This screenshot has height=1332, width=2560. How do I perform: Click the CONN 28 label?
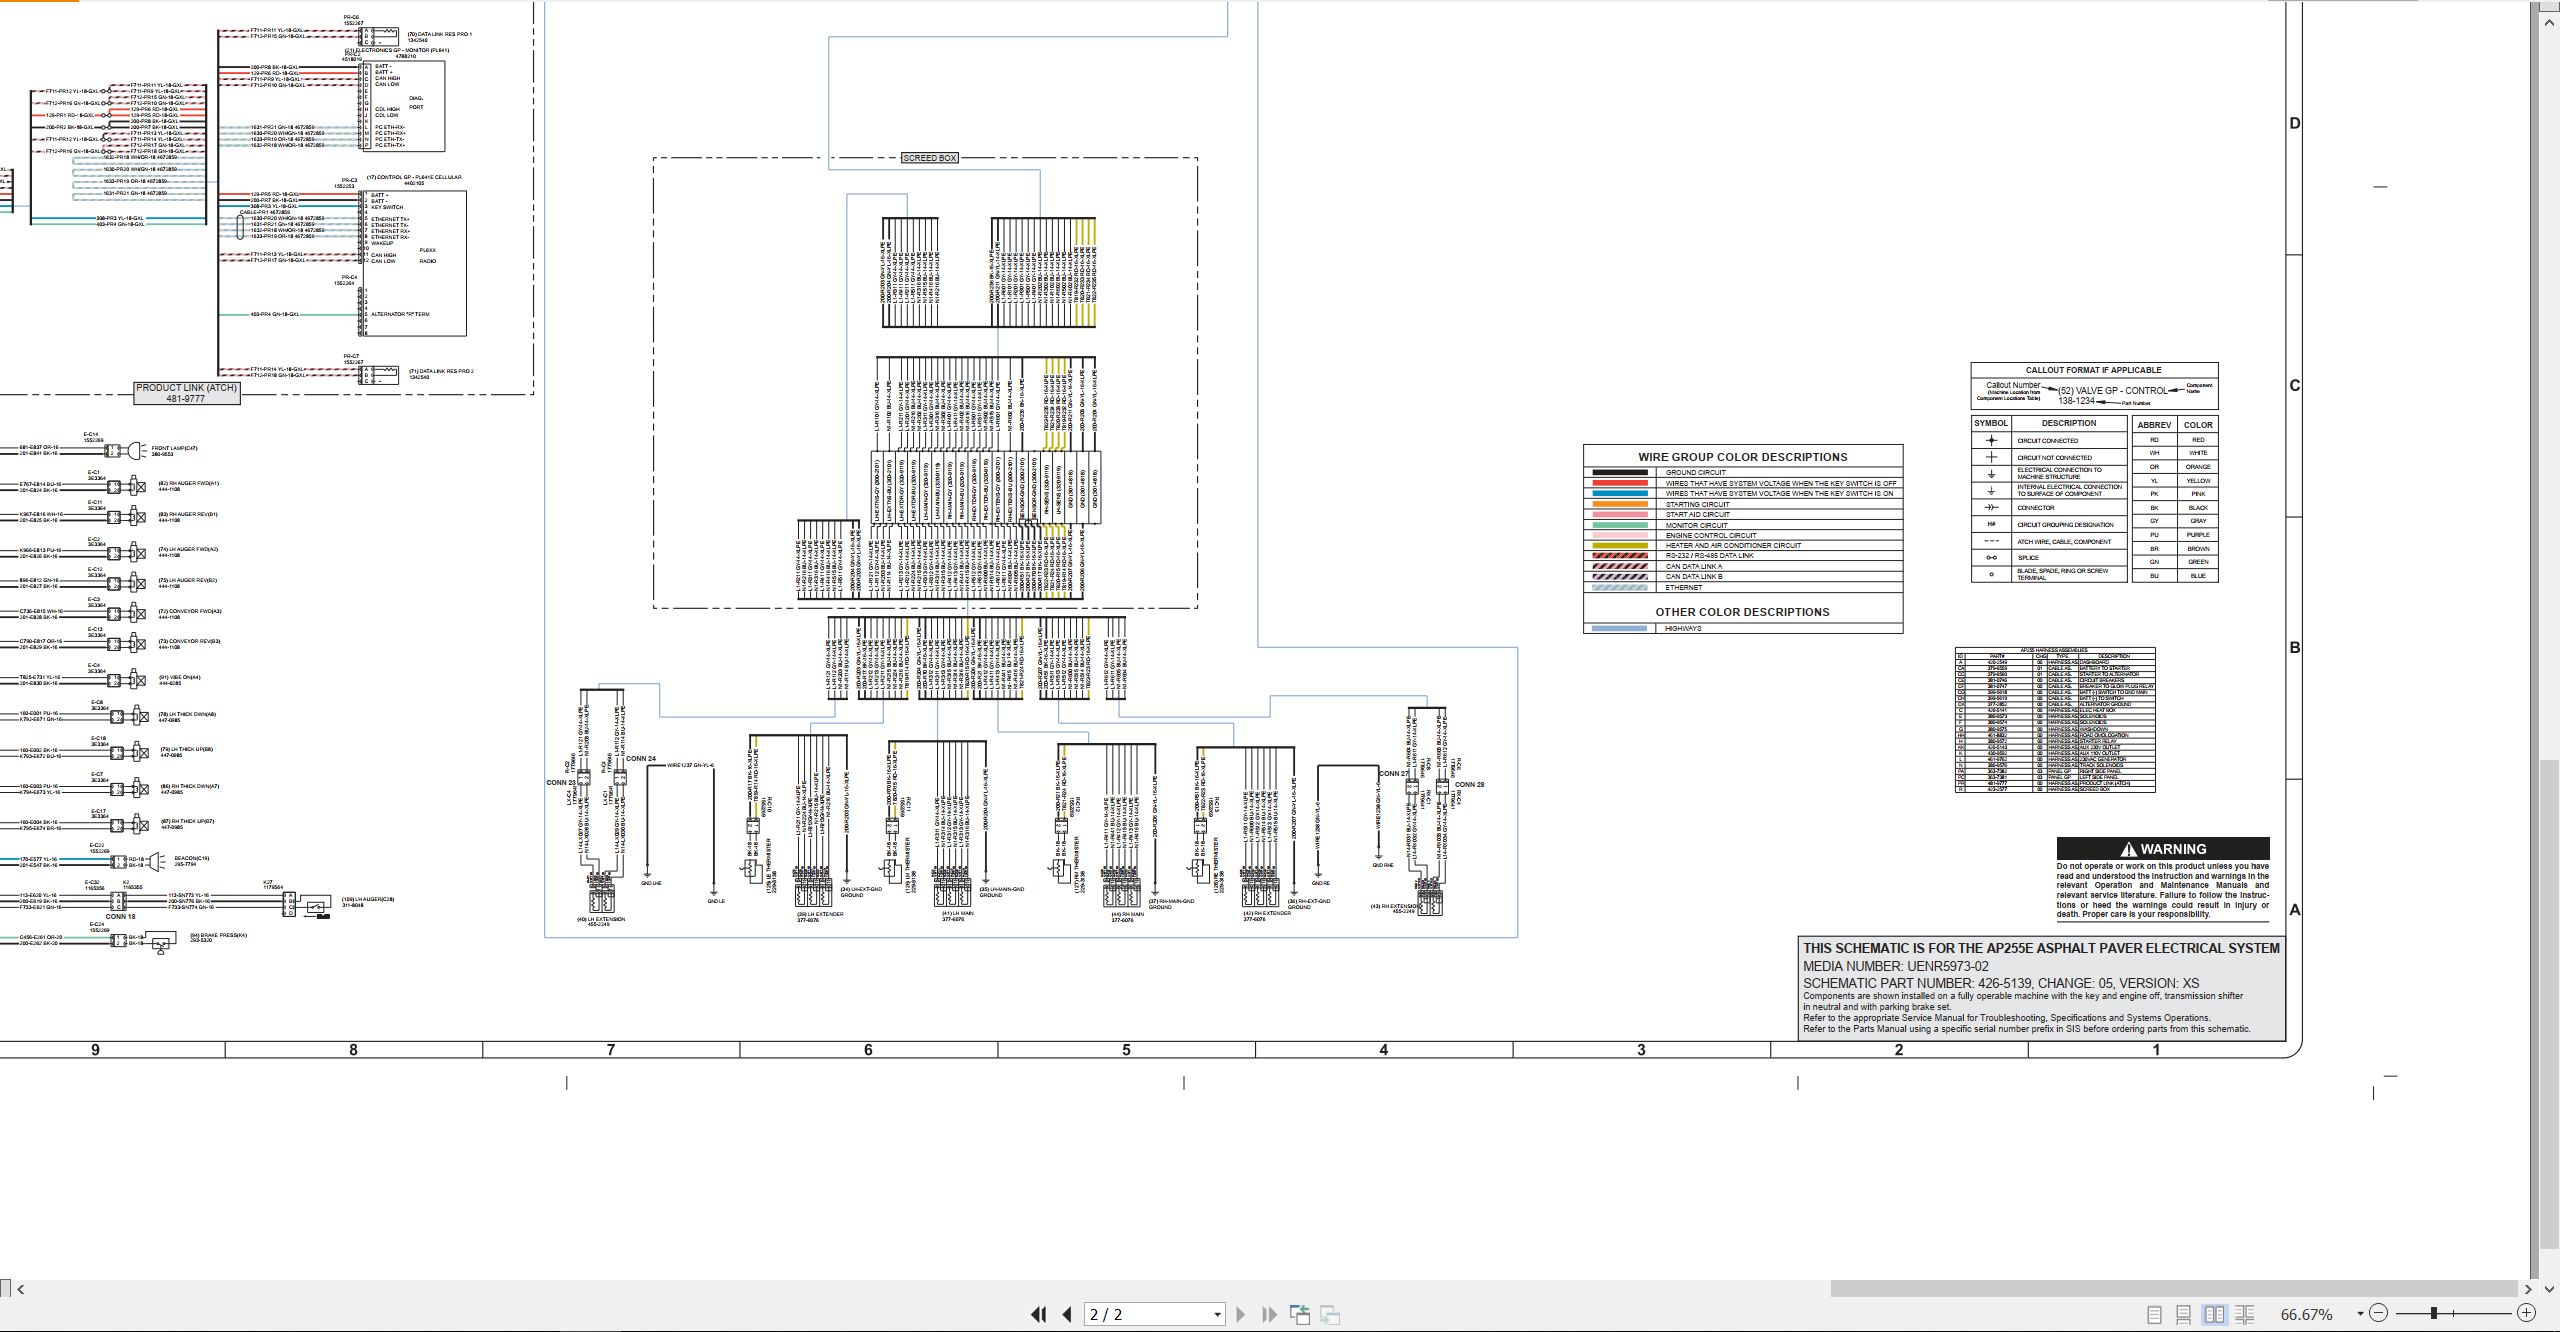click(x=1469, y=784)
